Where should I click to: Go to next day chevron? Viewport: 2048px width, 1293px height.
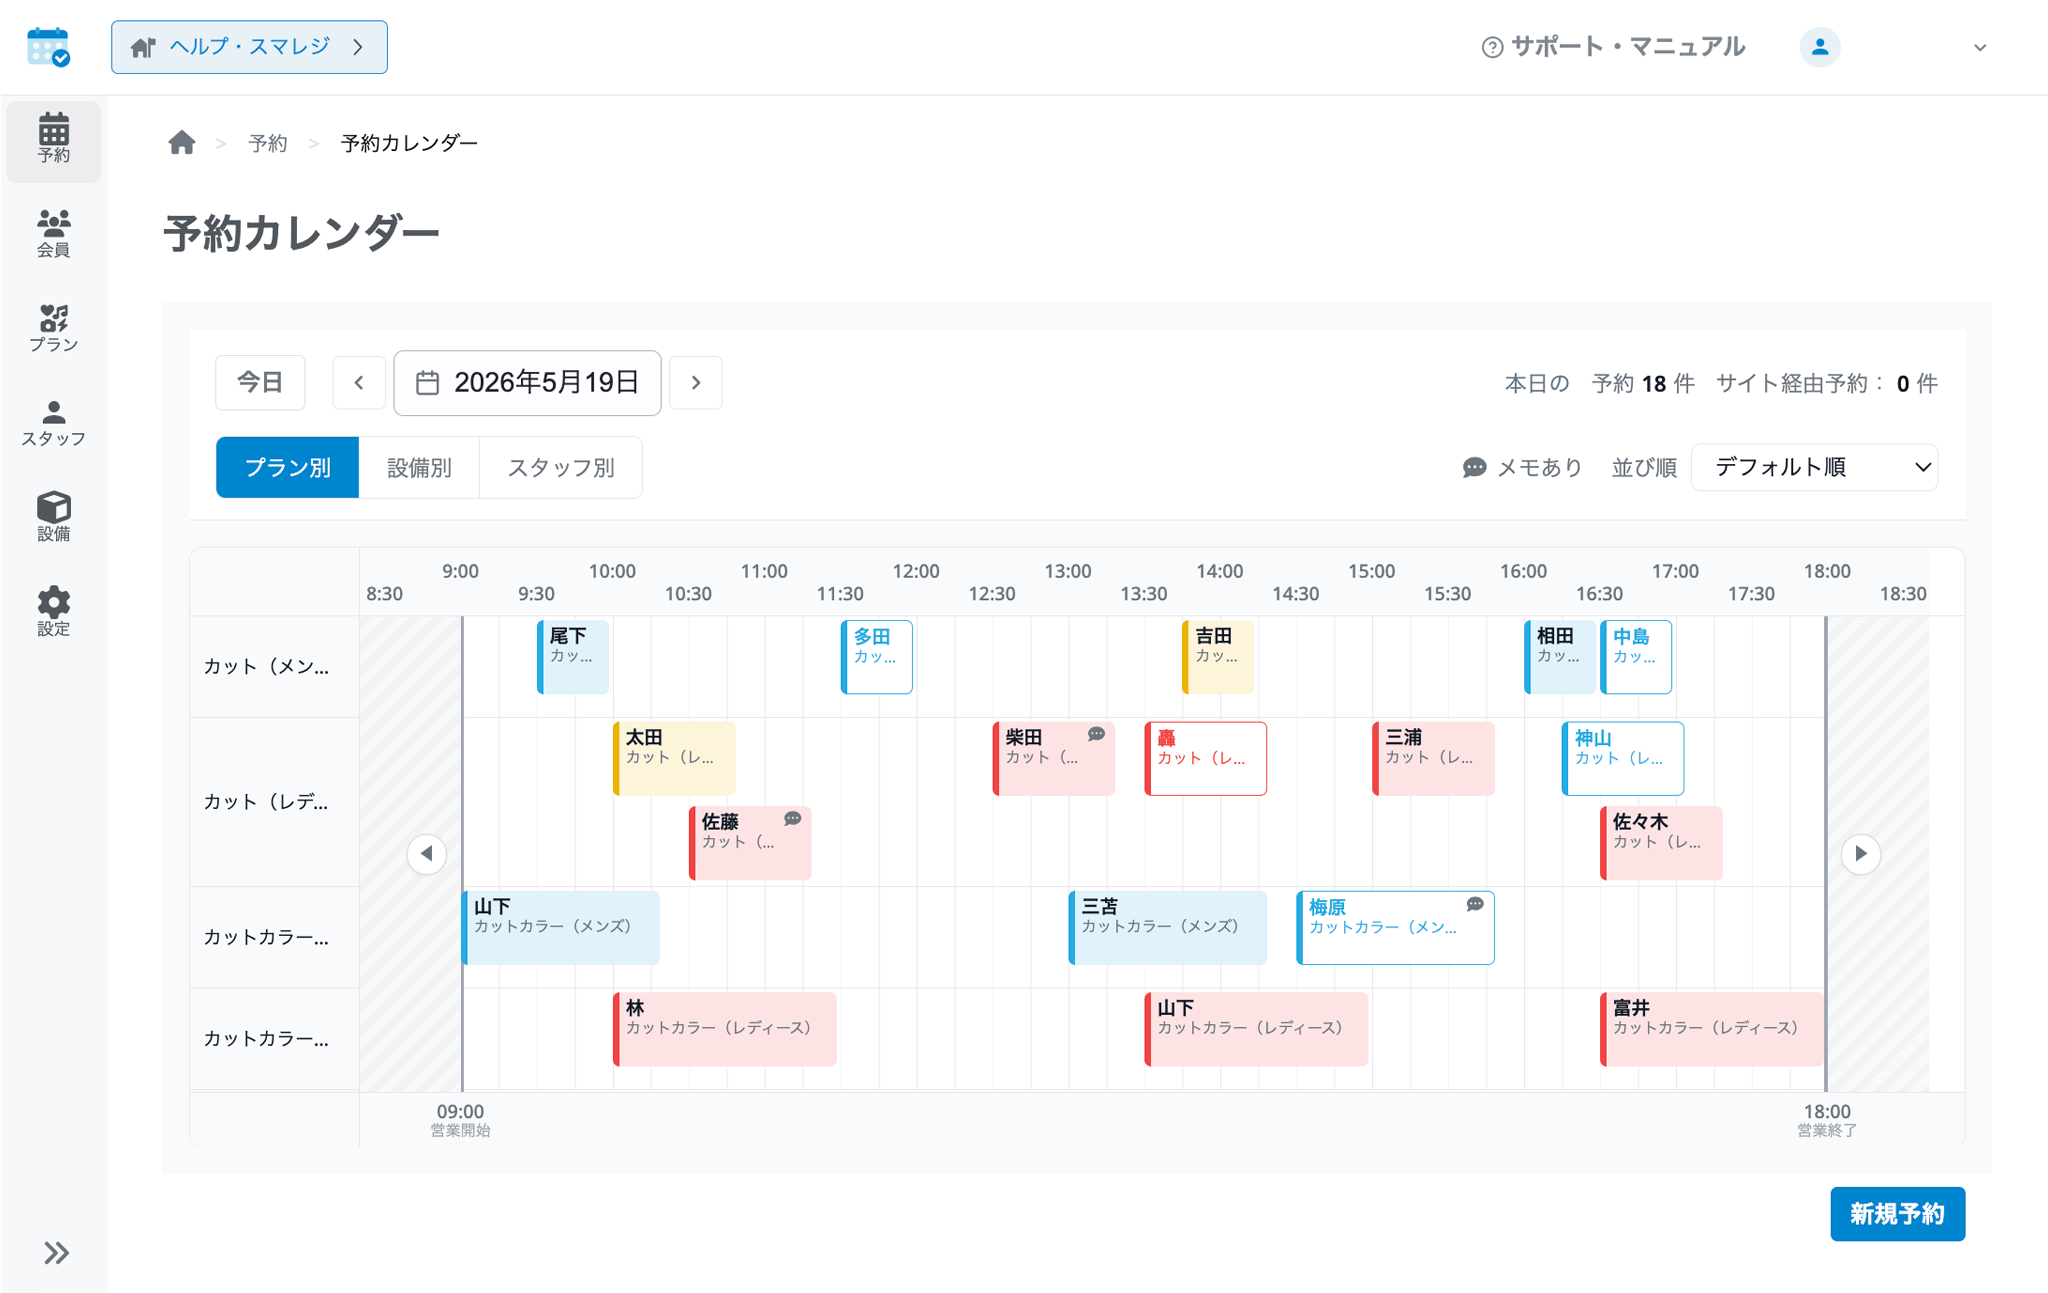tap(696, 382)
